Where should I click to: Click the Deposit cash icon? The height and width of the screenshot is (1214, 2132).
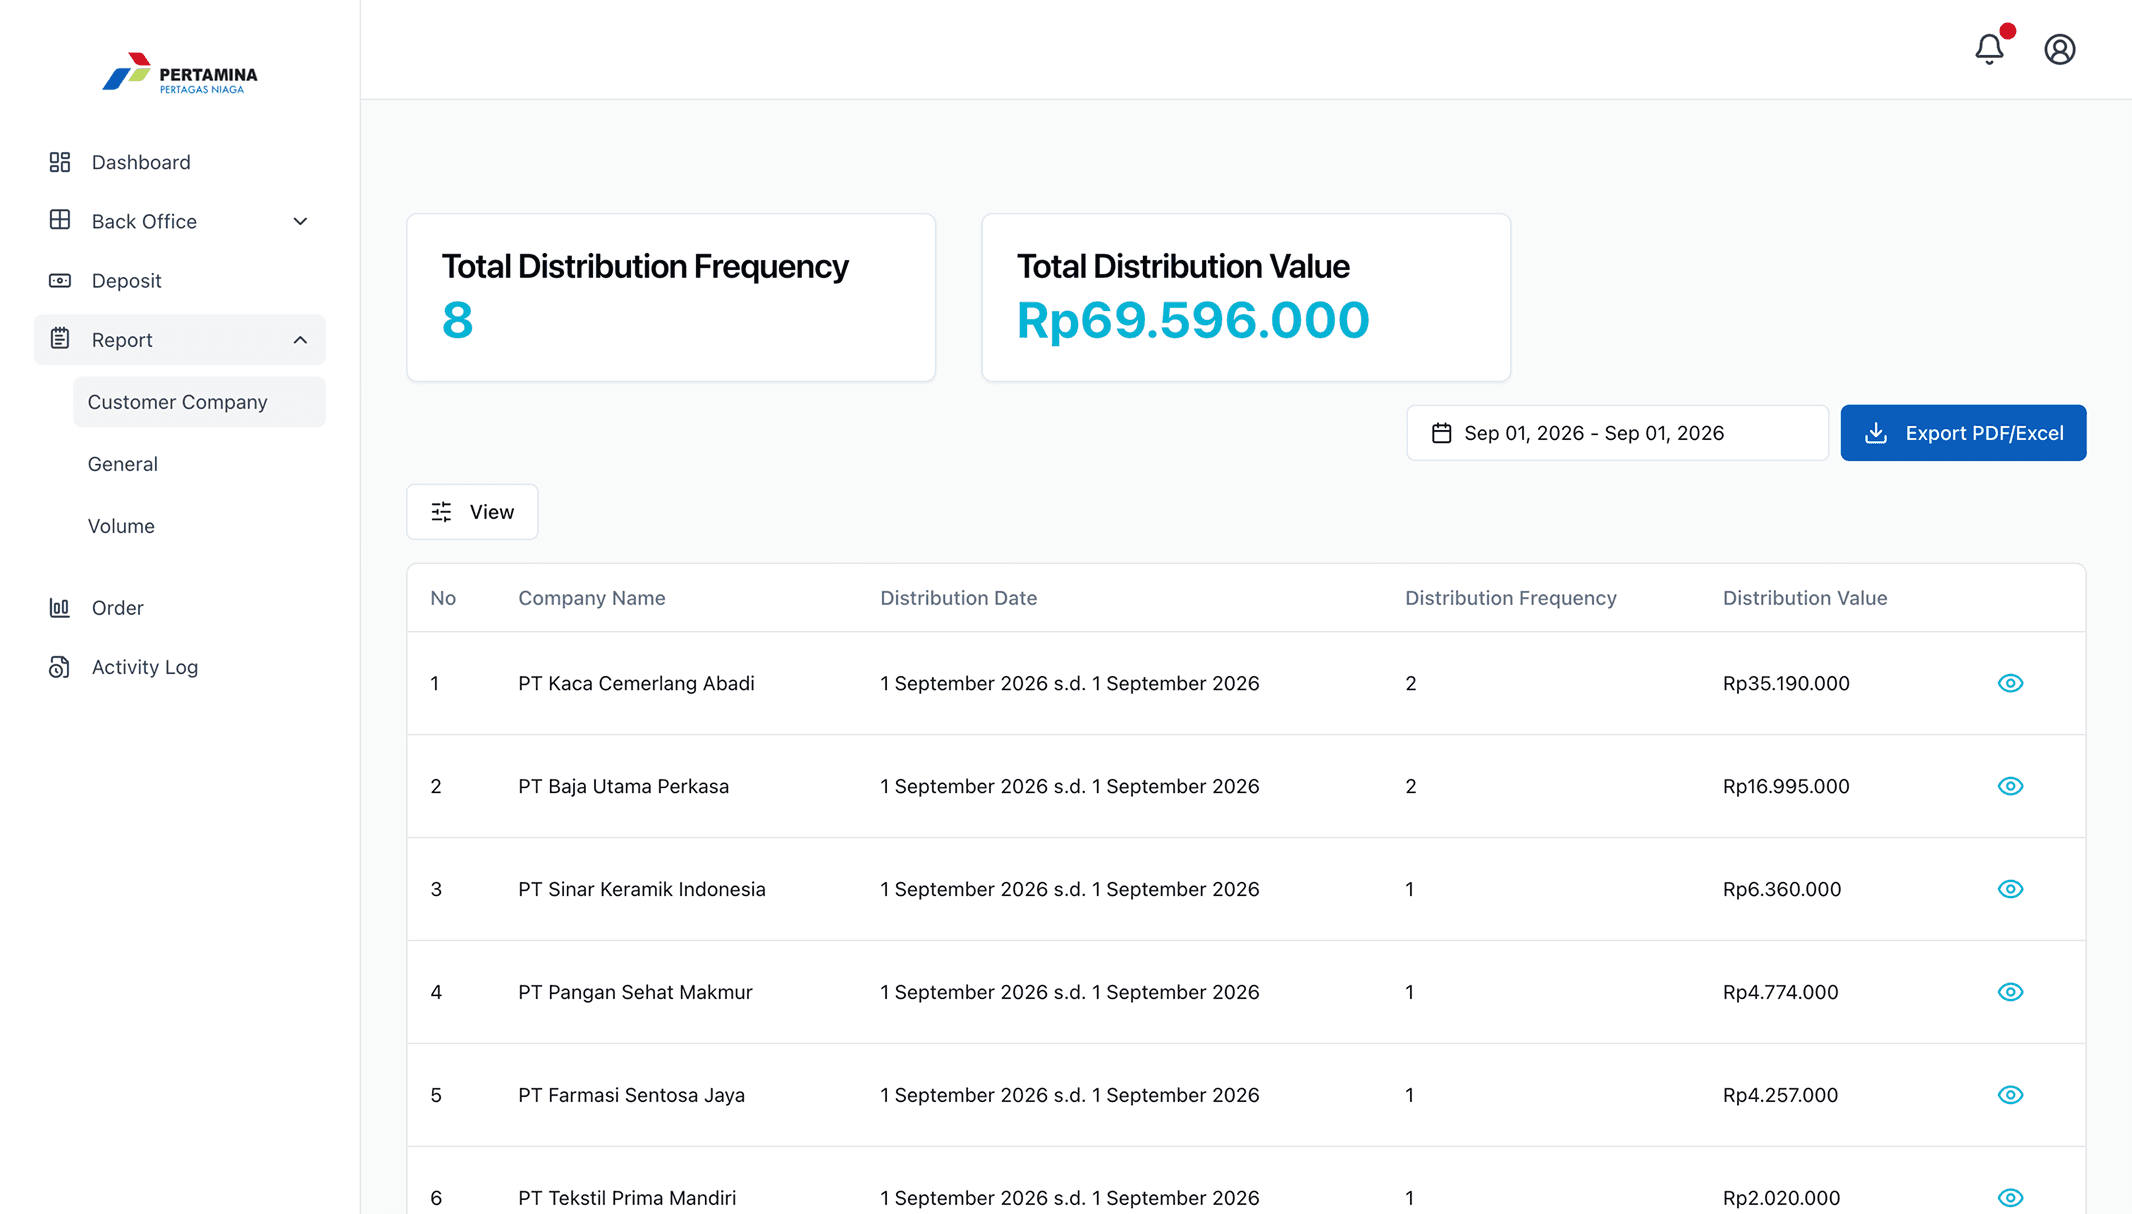[60, 280]
